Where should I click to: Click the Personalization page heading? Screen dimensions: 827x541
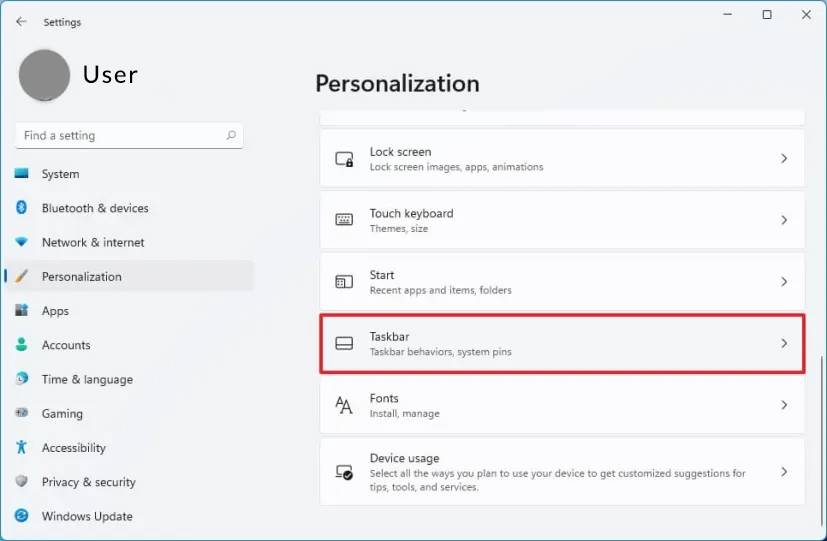(x=397, y=83)
